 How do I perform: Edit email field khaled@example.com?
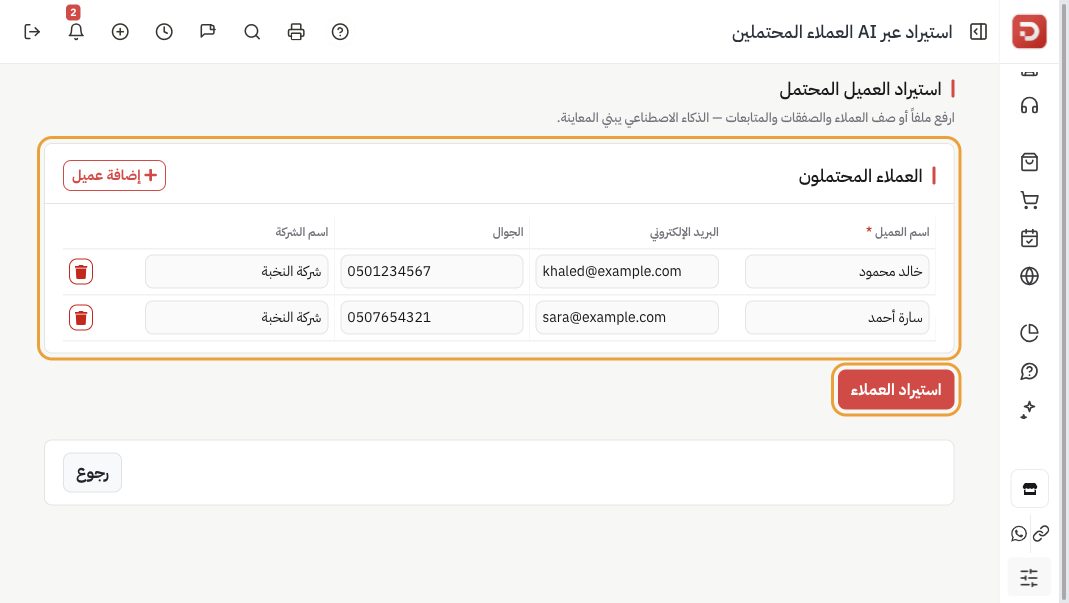(627, 271)
